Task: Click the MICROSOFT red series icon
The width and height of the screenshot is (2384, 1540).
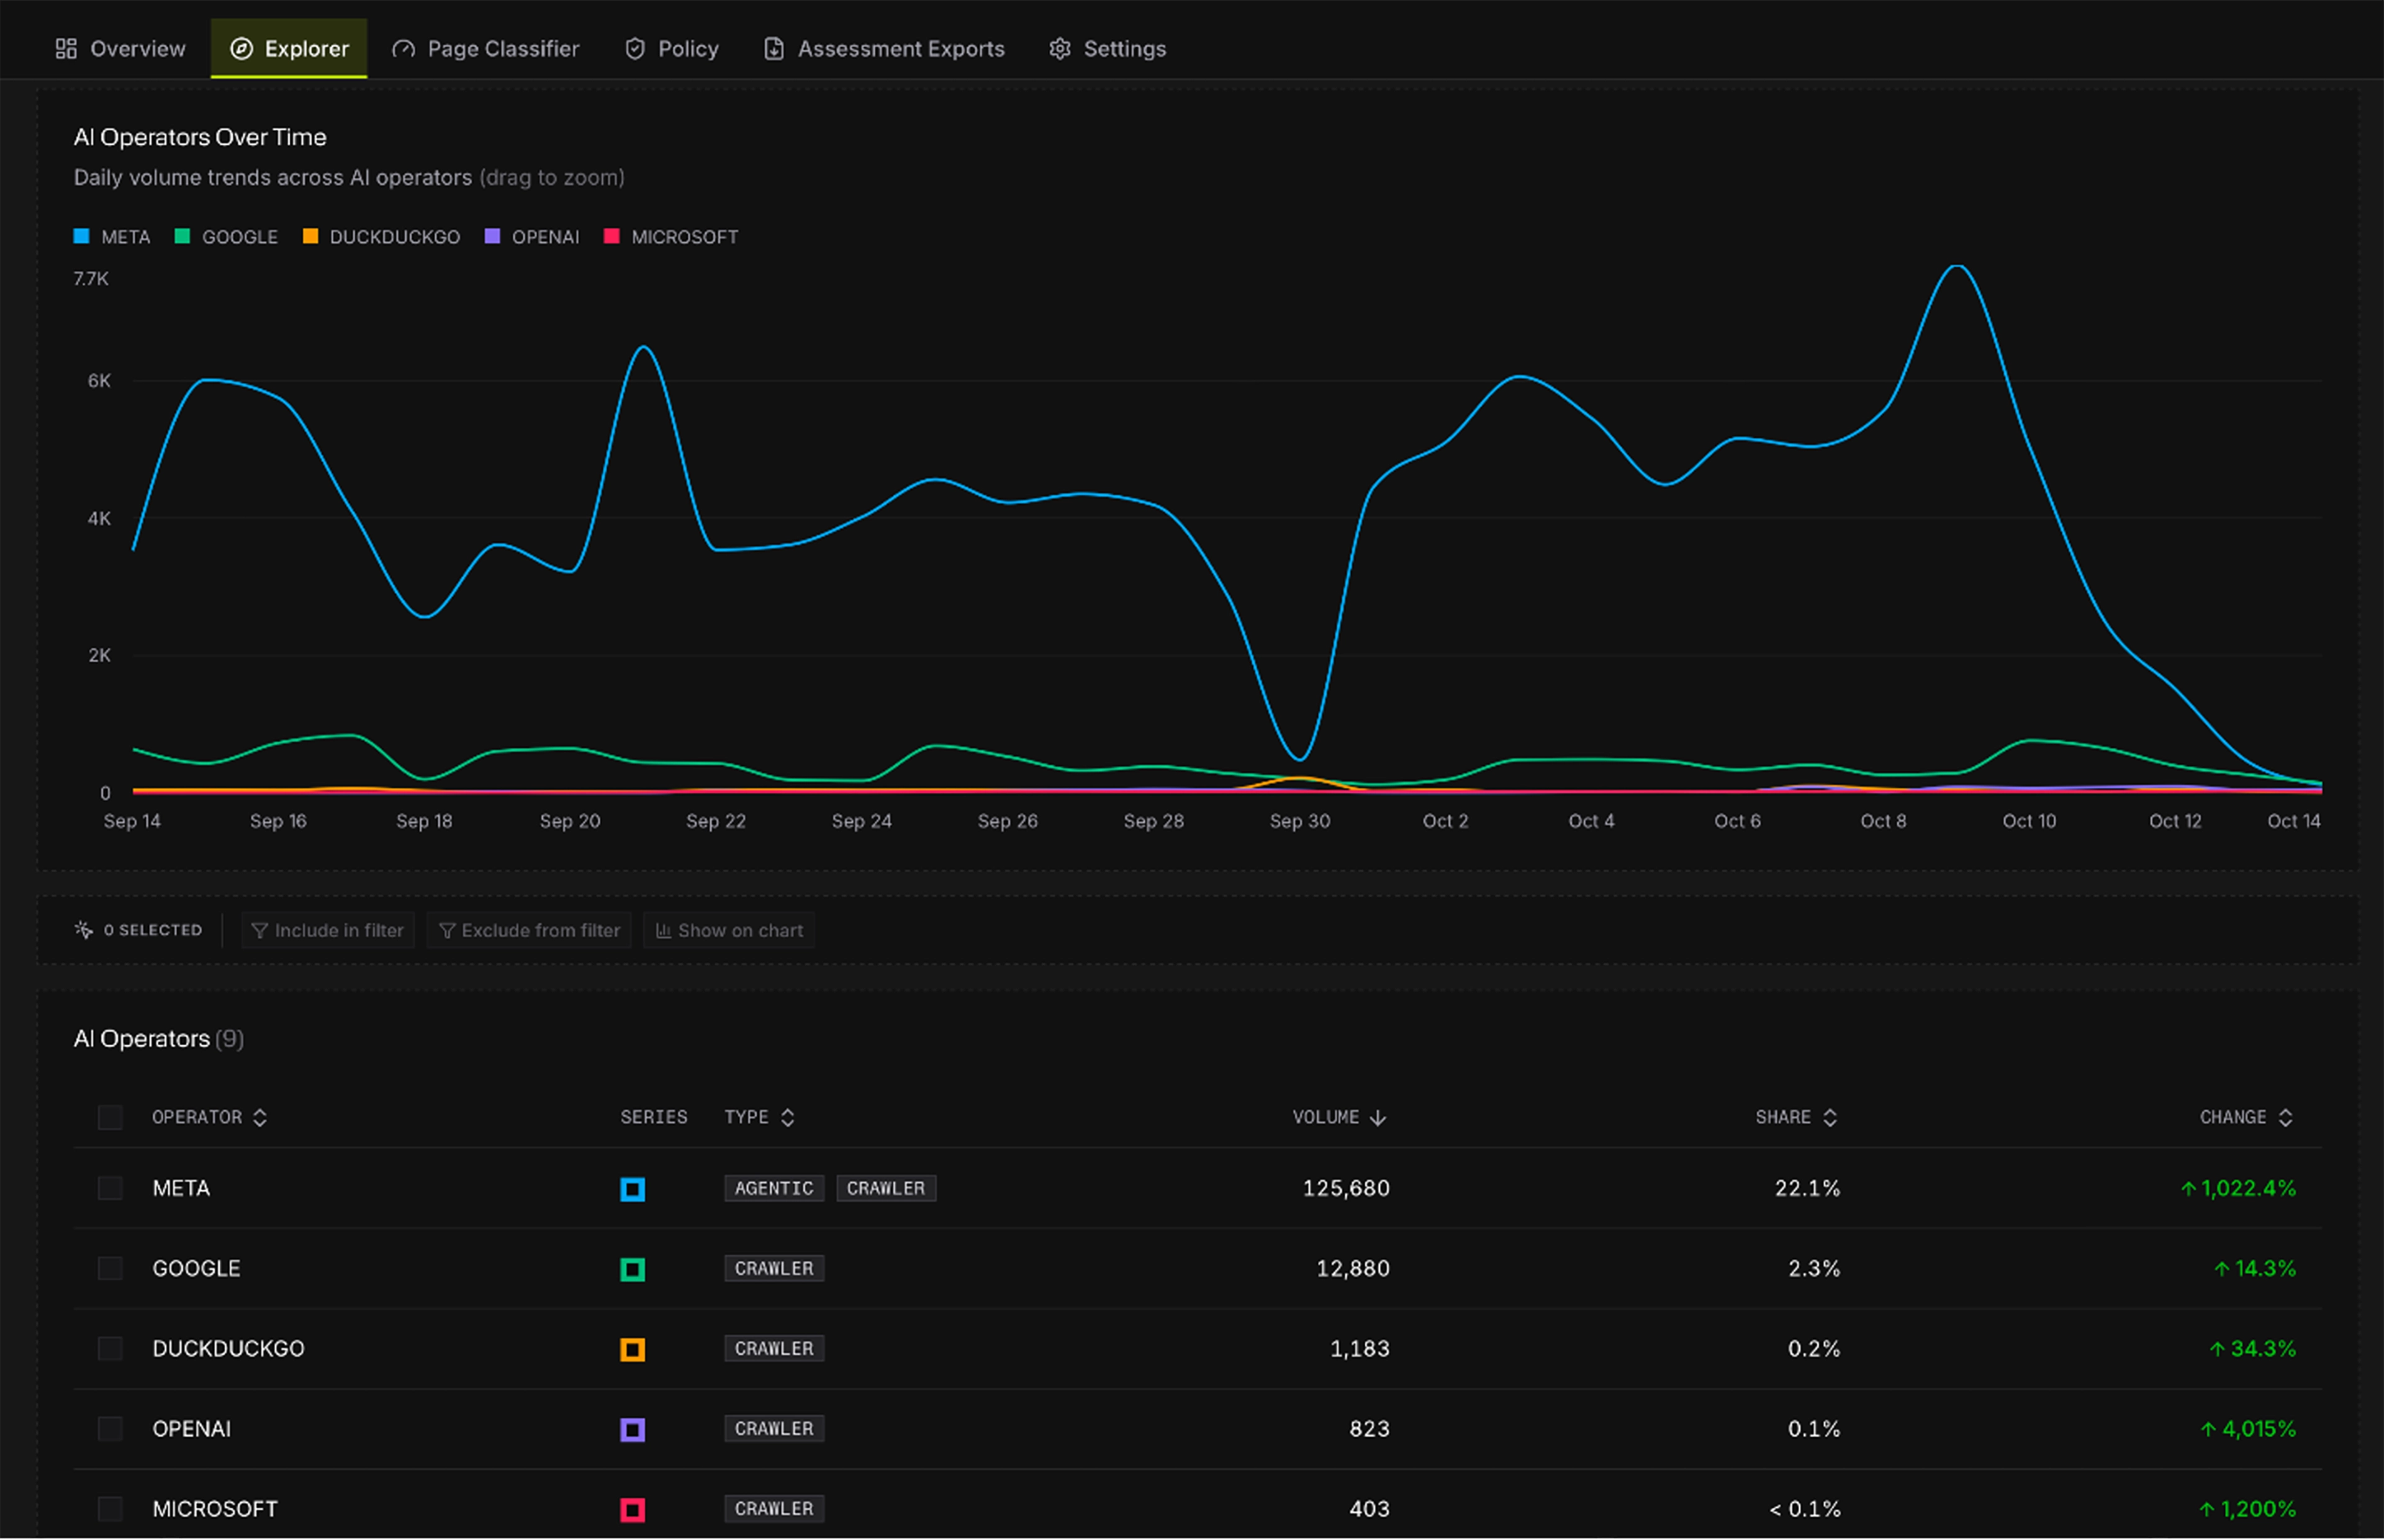Action: click(632, 1510)
